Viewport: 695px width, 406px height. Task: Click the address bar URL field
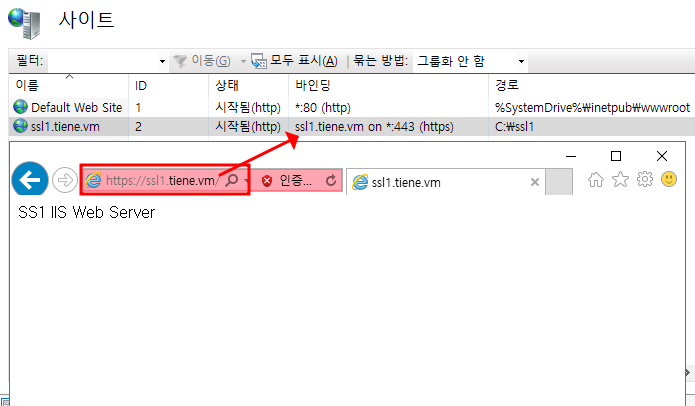coord(162,180)
